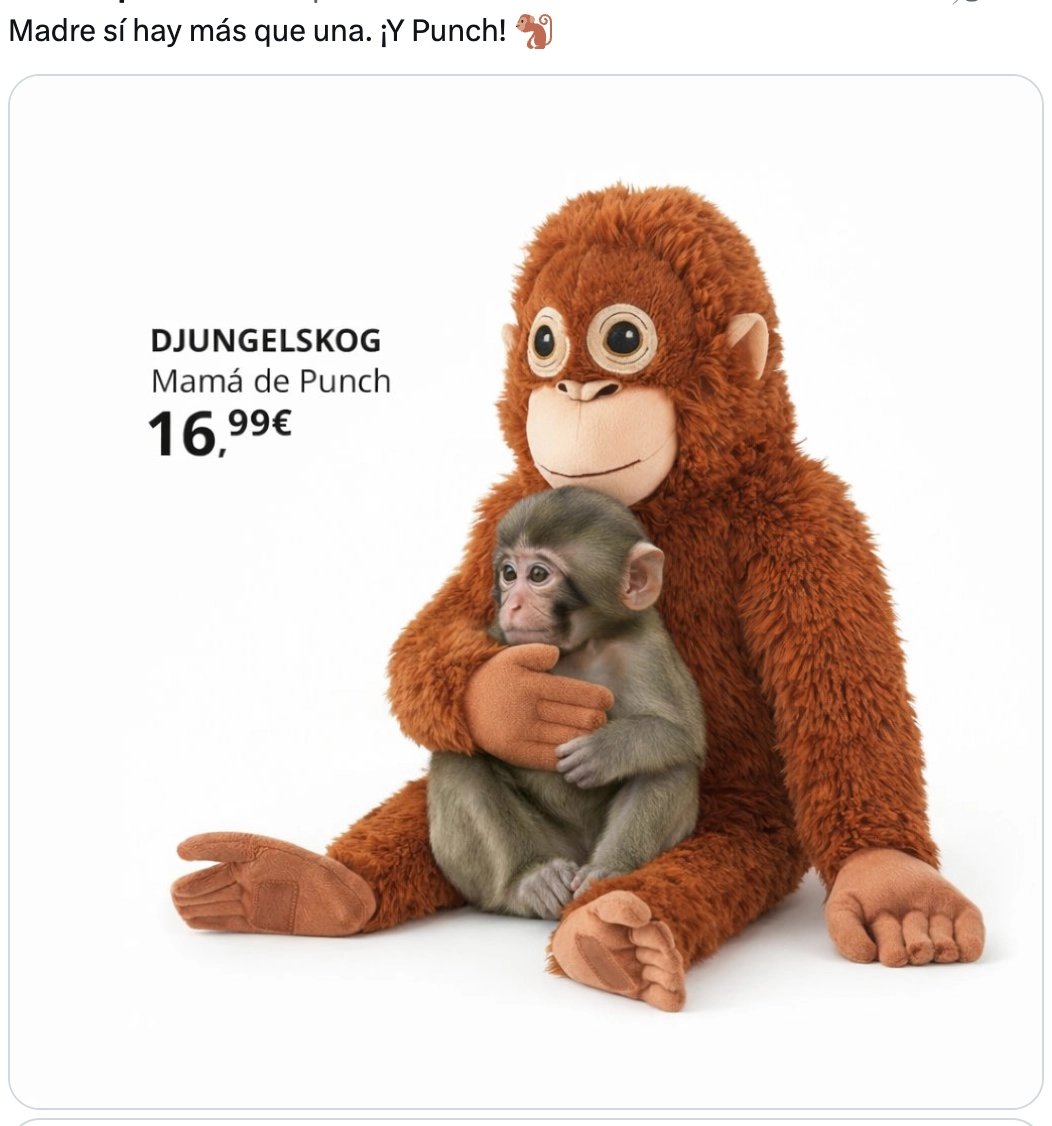Click the orangutan's smiling beige muzzle
The image size is (1052, 1126).
click(x=601, y=438)
